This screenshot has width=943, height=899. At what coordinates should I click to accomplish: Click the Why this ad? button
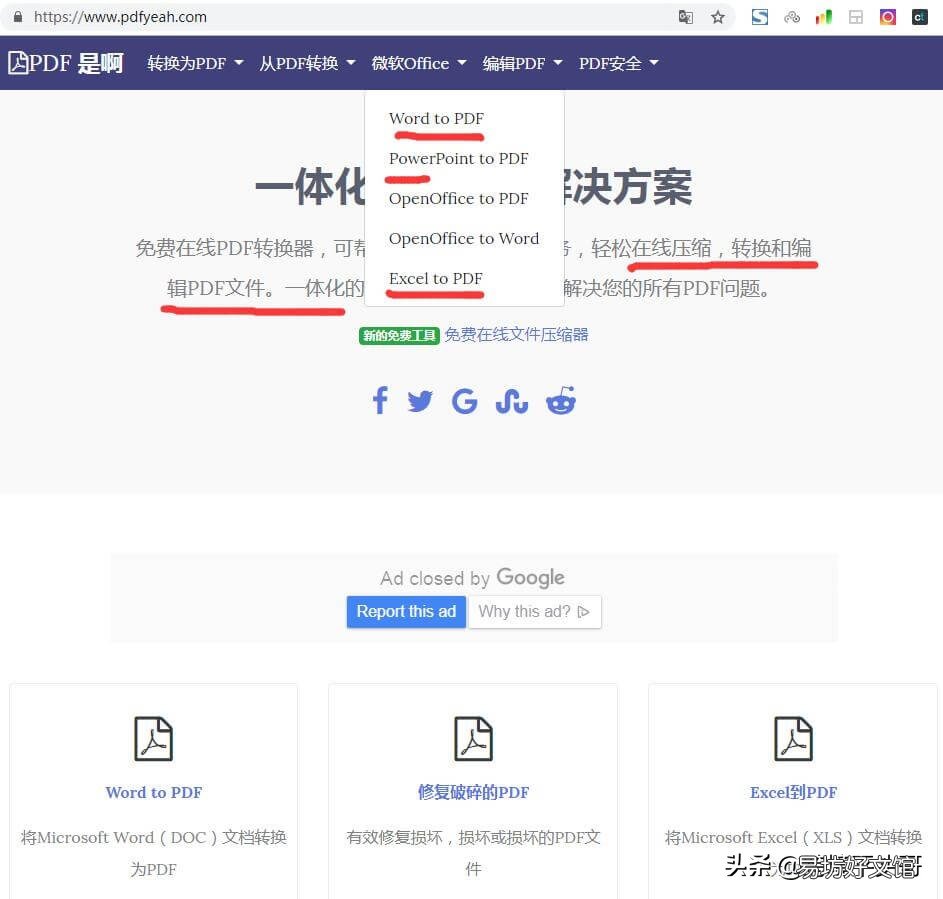tap(534, 612)
